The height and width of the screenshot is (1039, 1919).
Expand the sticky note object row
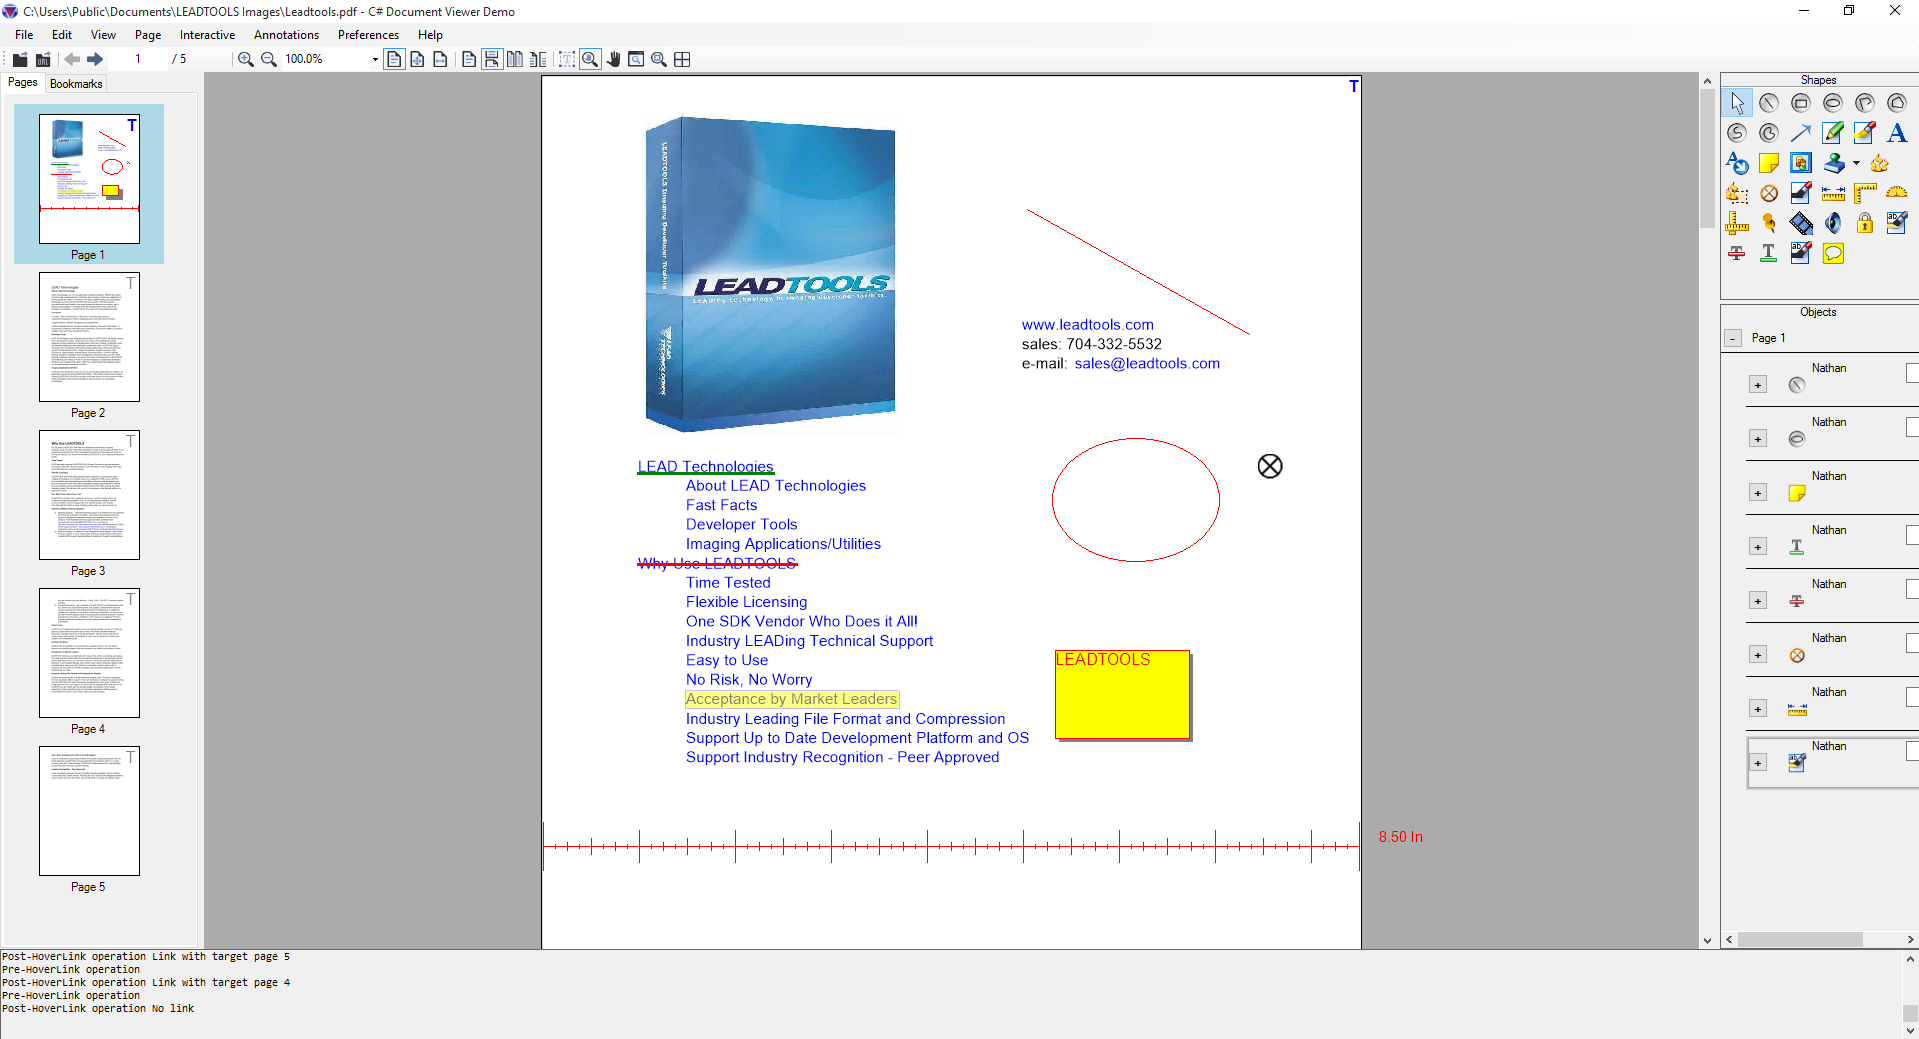1758,493
